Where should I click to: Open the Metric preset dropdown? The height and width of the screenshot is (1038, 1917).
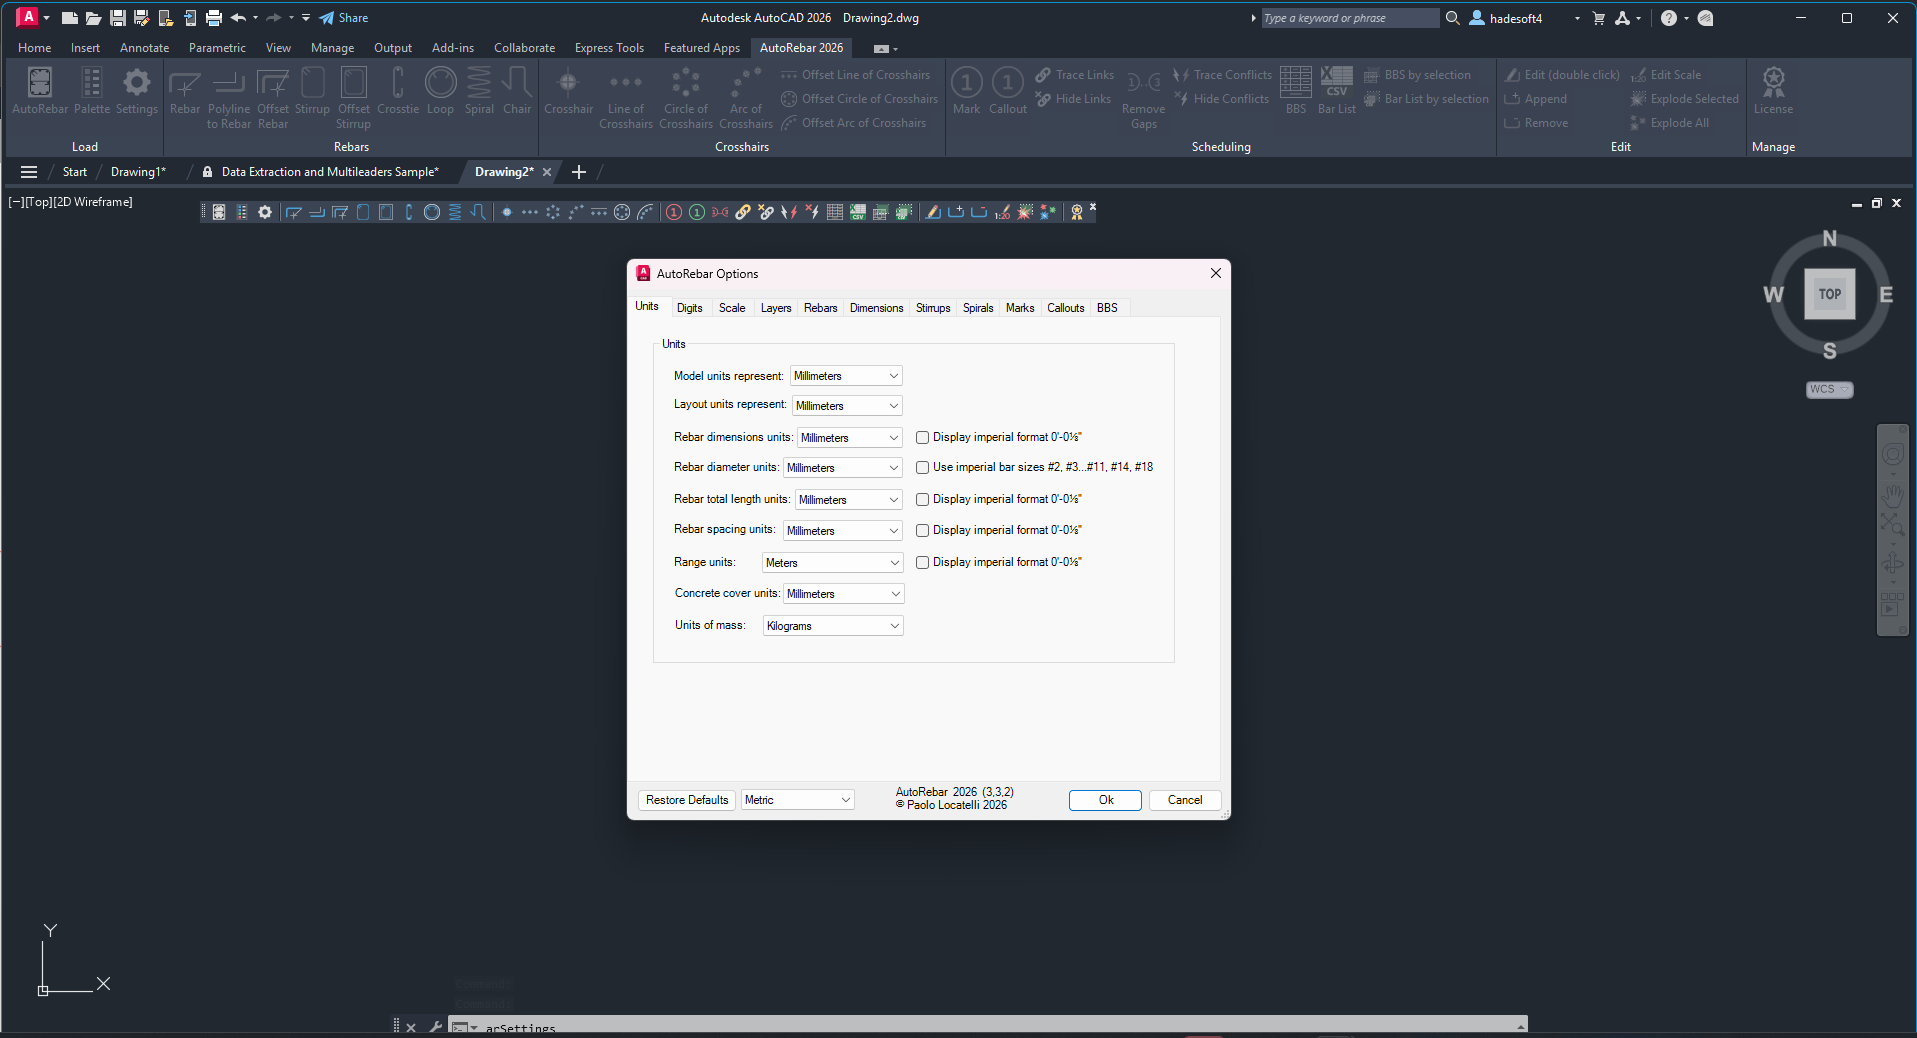[x=798, y=800]
